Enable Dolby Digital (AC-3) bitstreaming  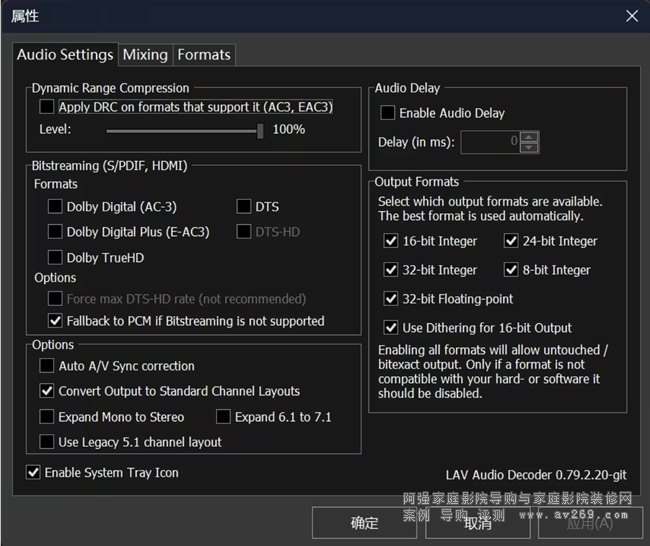(x=55, y=207)
